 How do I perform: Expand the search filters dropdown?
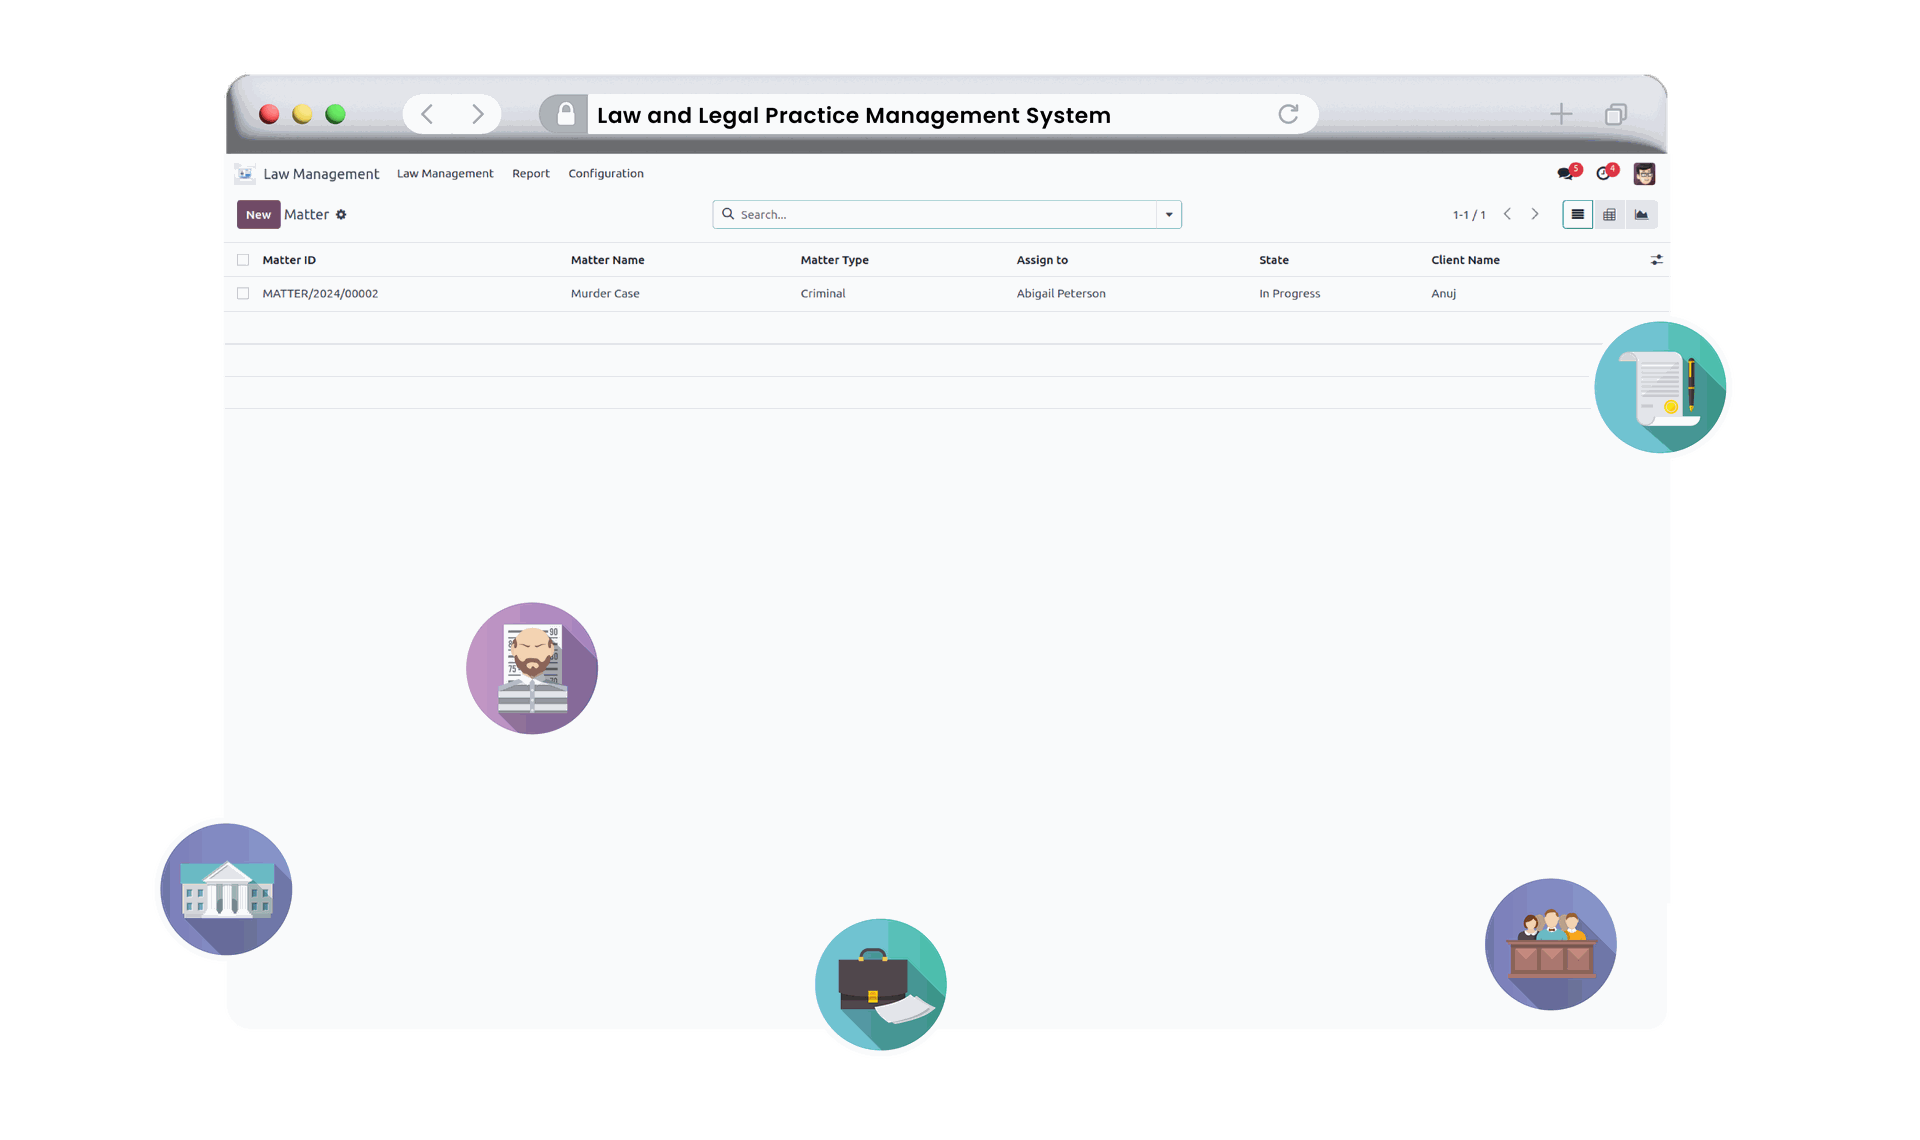pyautogui.click(x=1168, y=214)
